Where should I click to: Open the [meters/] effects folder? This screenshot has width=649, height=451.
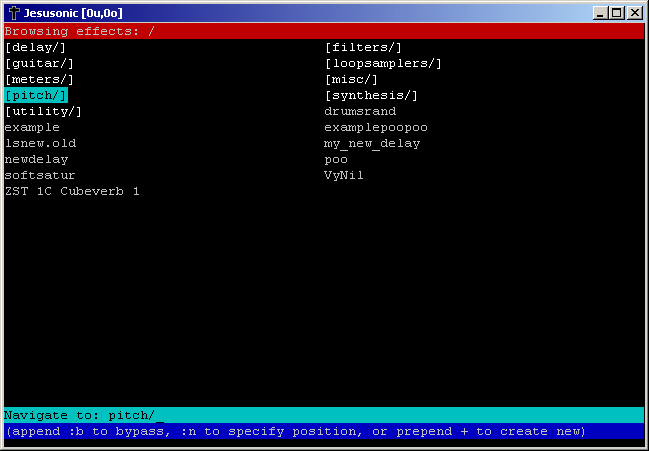(x=40, y=79)
